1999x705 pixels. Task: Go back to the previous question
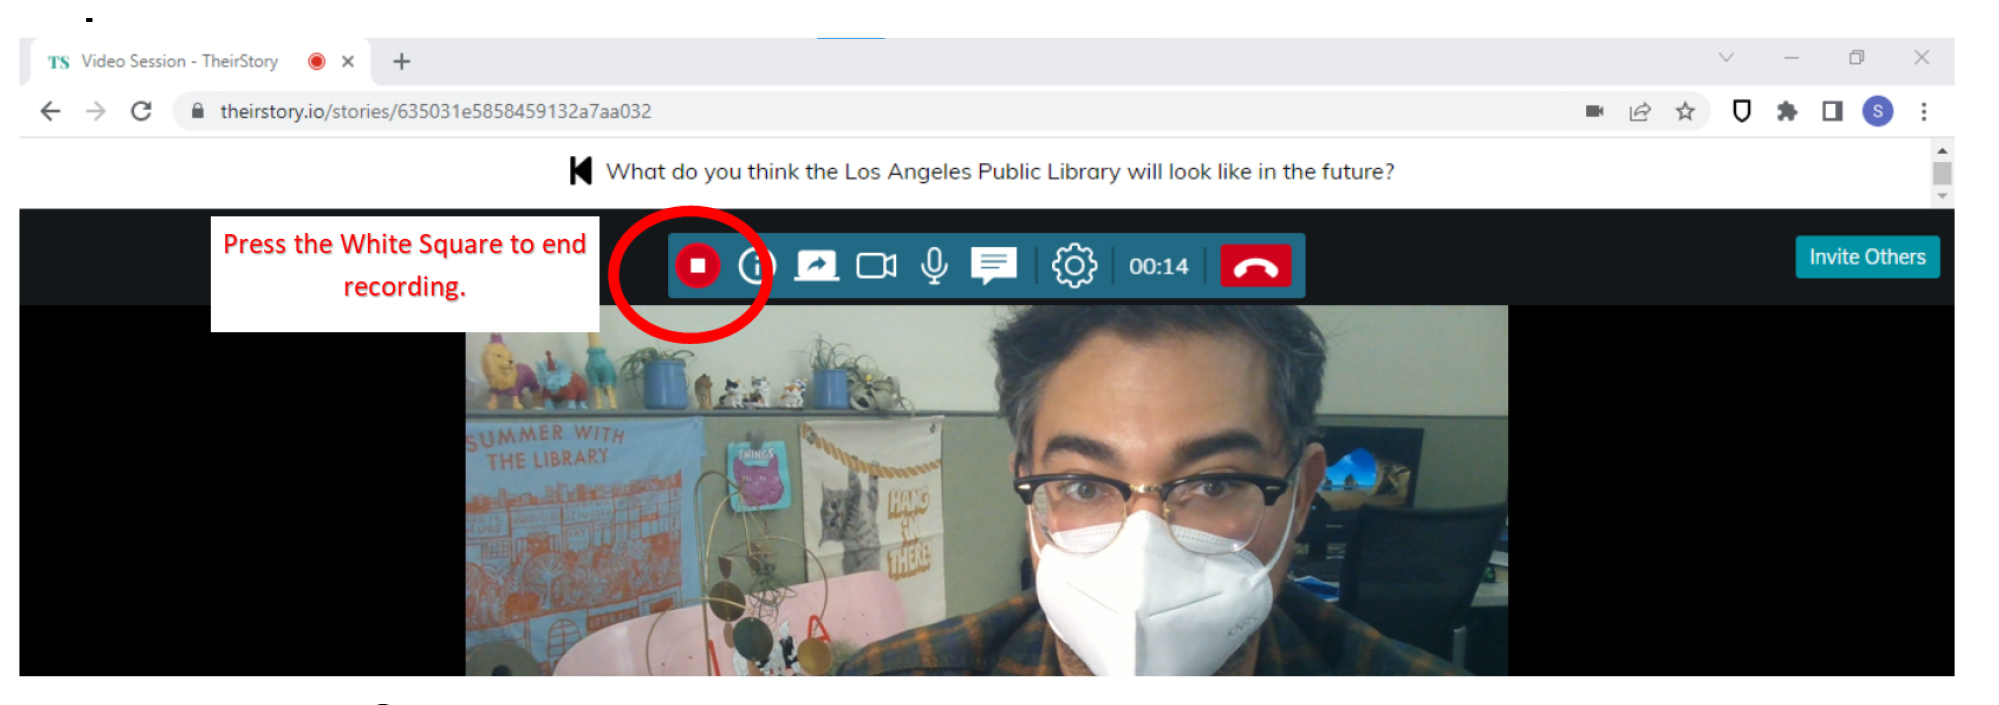tap(580, 171)
